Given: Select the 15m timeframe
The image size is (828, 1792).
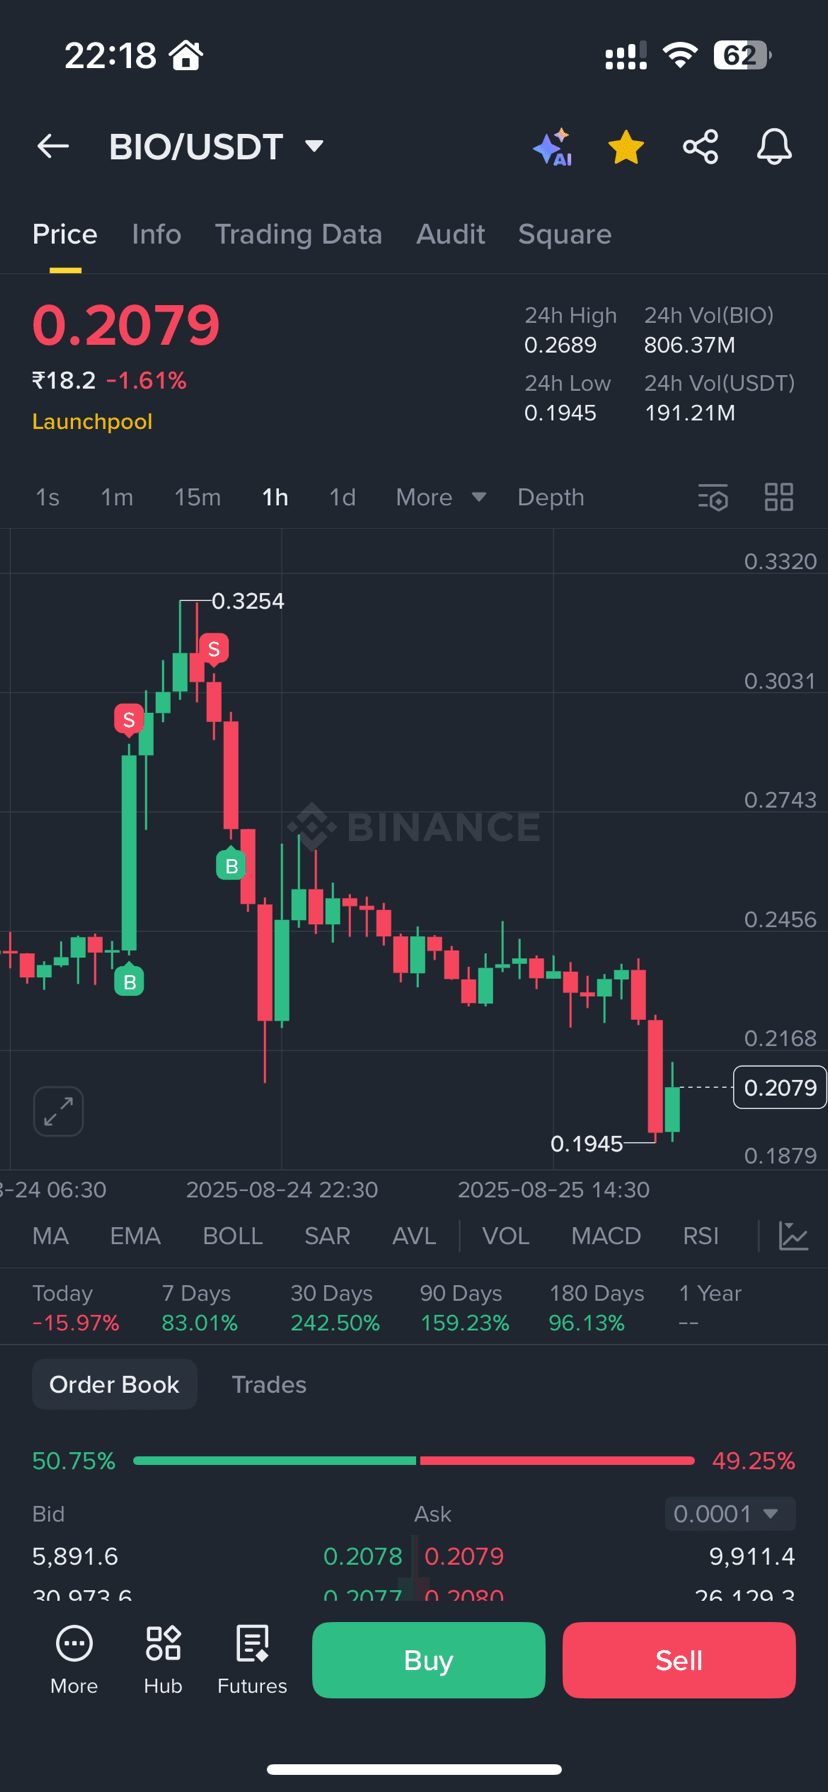Looking at the screenshot, I should coord(197,497).
